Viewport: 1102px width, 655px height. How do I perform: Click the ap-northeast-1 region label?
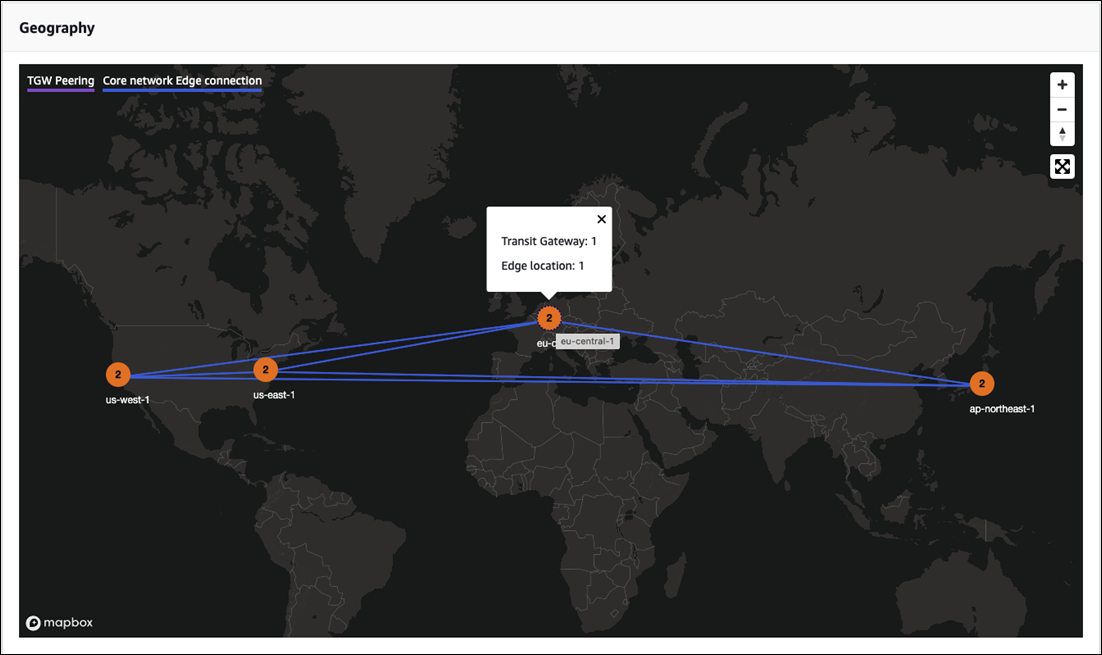pyautogui.click(x=1003, y=408)
